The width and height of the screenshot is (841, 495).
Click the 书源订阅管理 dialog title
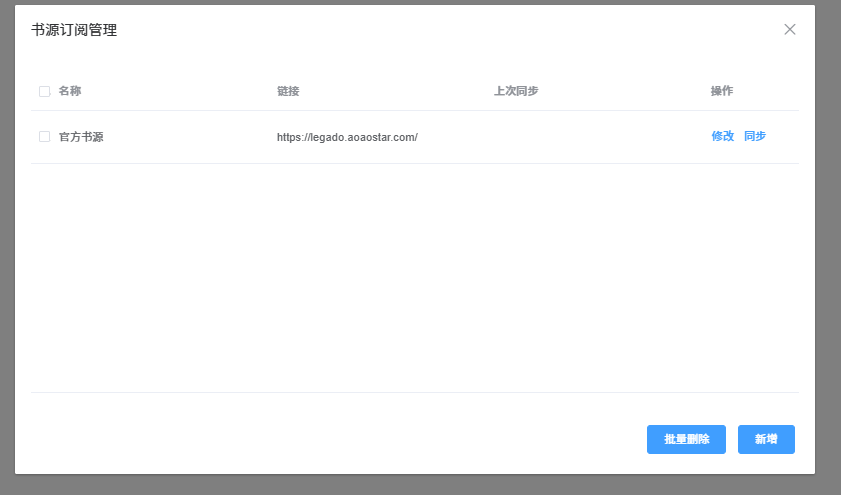[74, 30]
